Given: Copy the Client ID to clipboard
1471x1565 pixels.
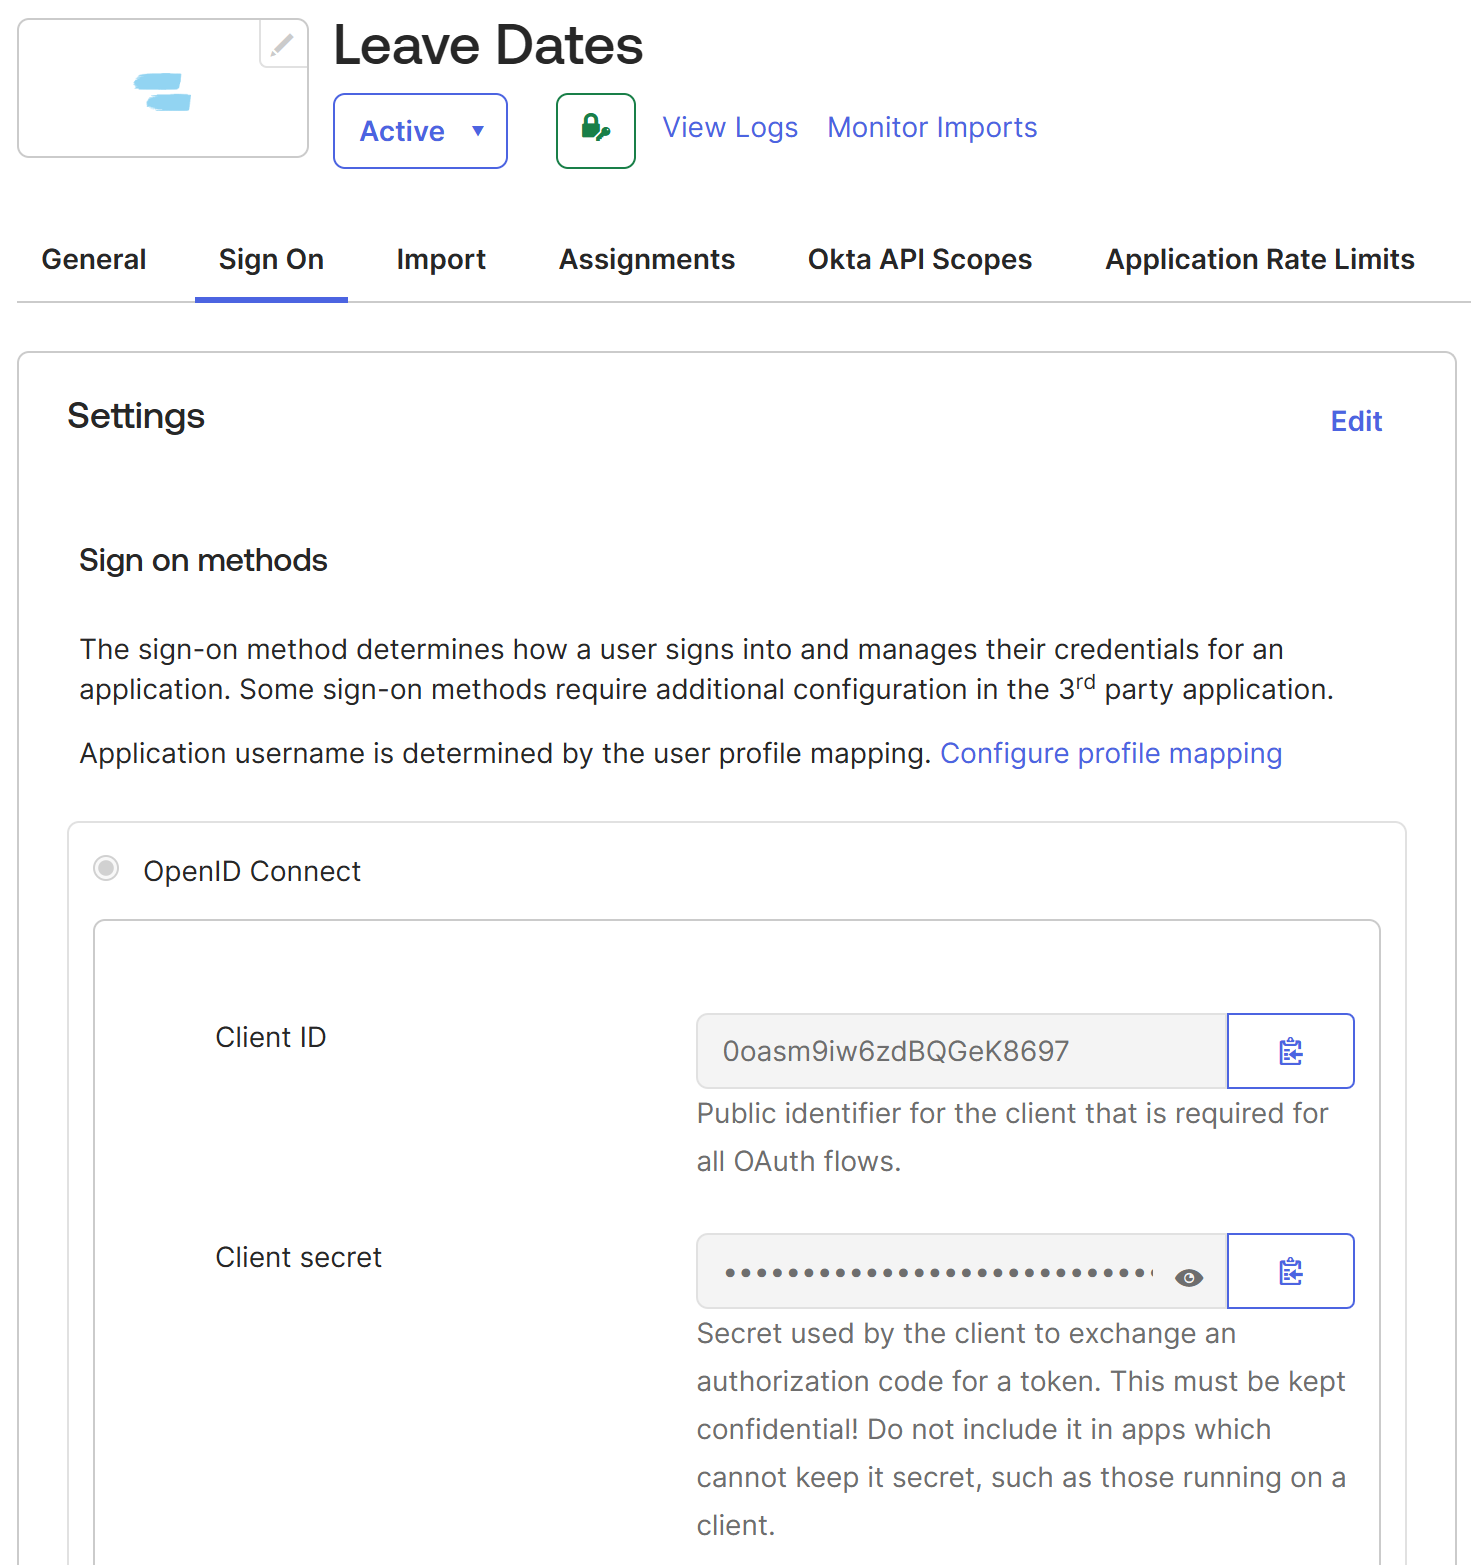Looking at the screenshot, I should 1291,1051.
